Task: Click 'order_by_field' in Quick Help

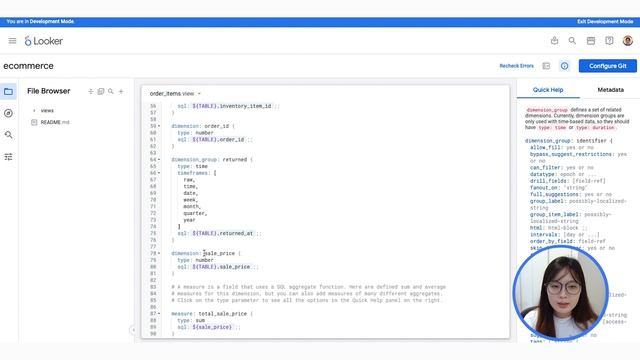Action: 552,241
